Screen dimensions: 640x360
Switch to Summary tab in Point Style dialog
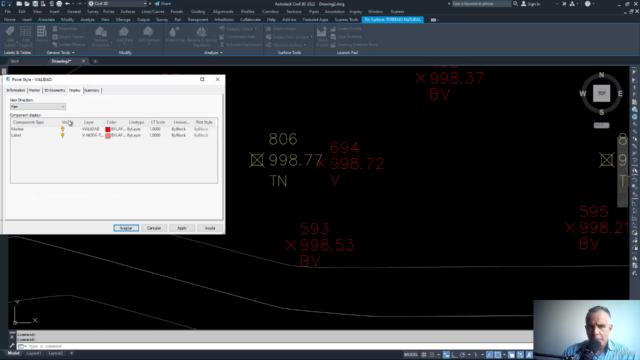click(x=92, y=90)
